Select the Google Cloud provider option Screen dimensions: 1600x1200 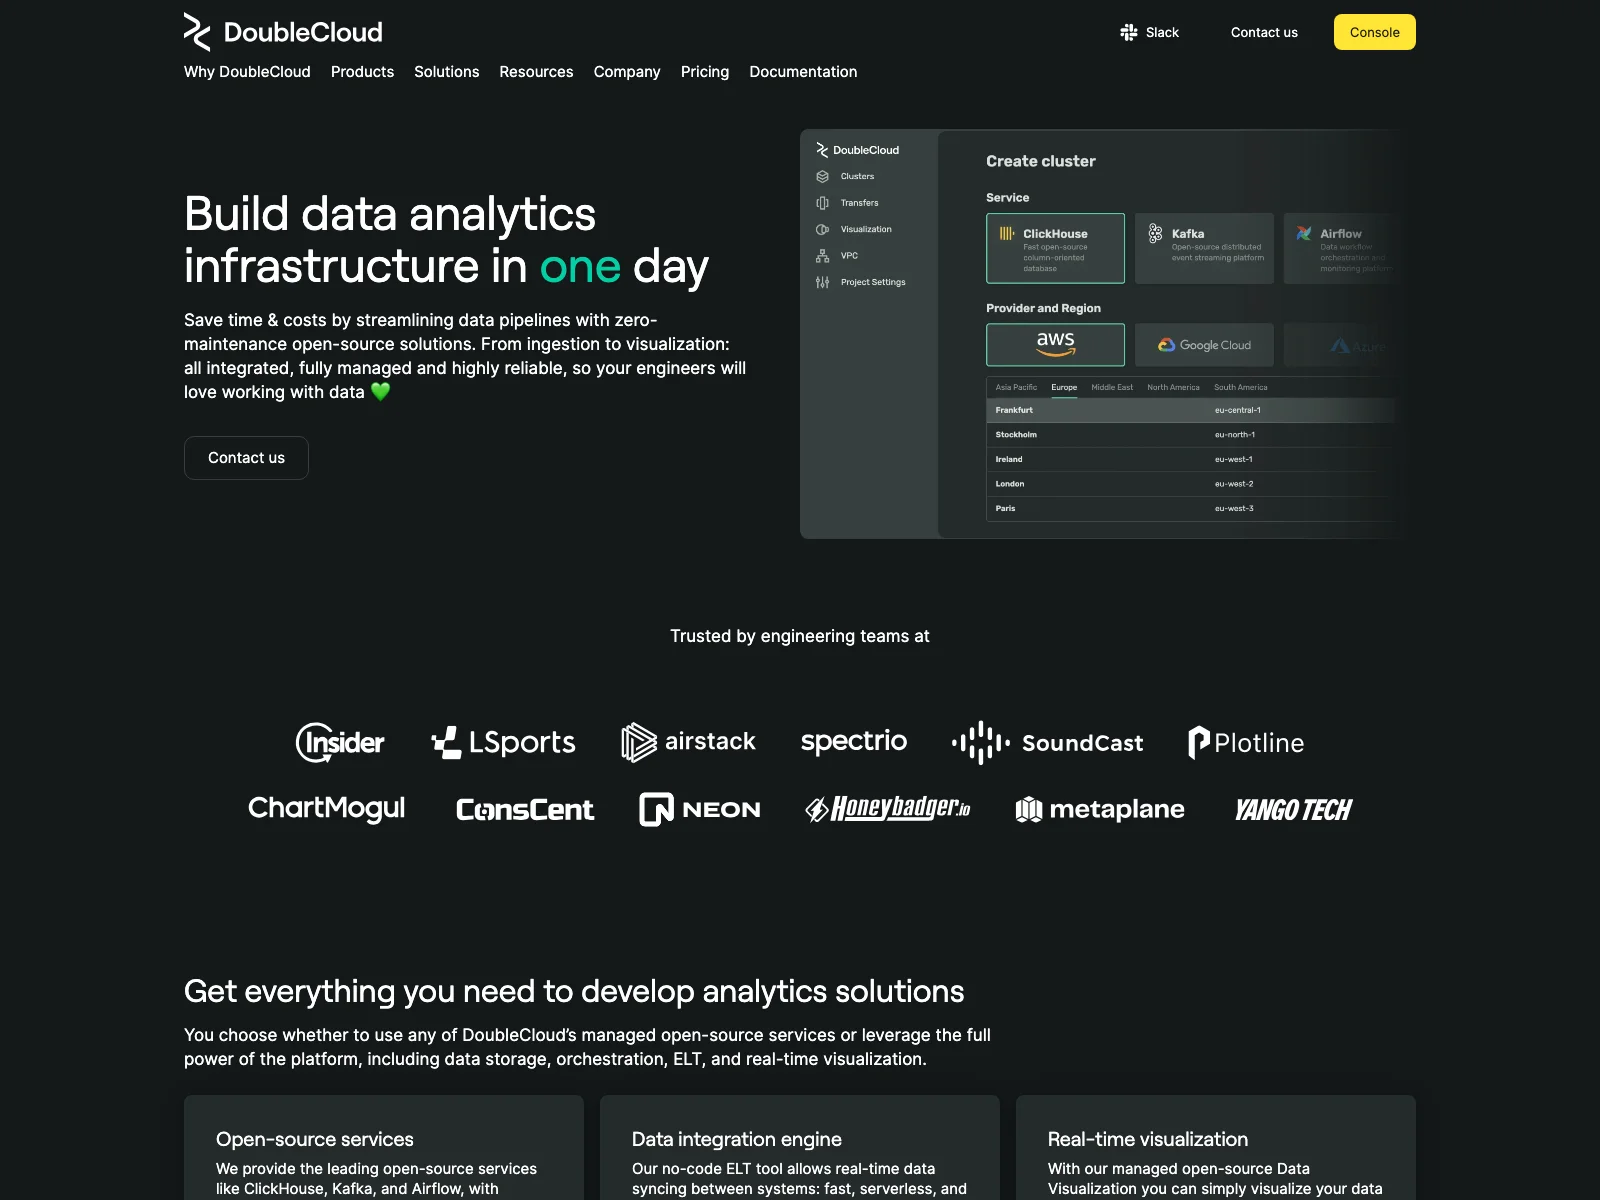1204,345
